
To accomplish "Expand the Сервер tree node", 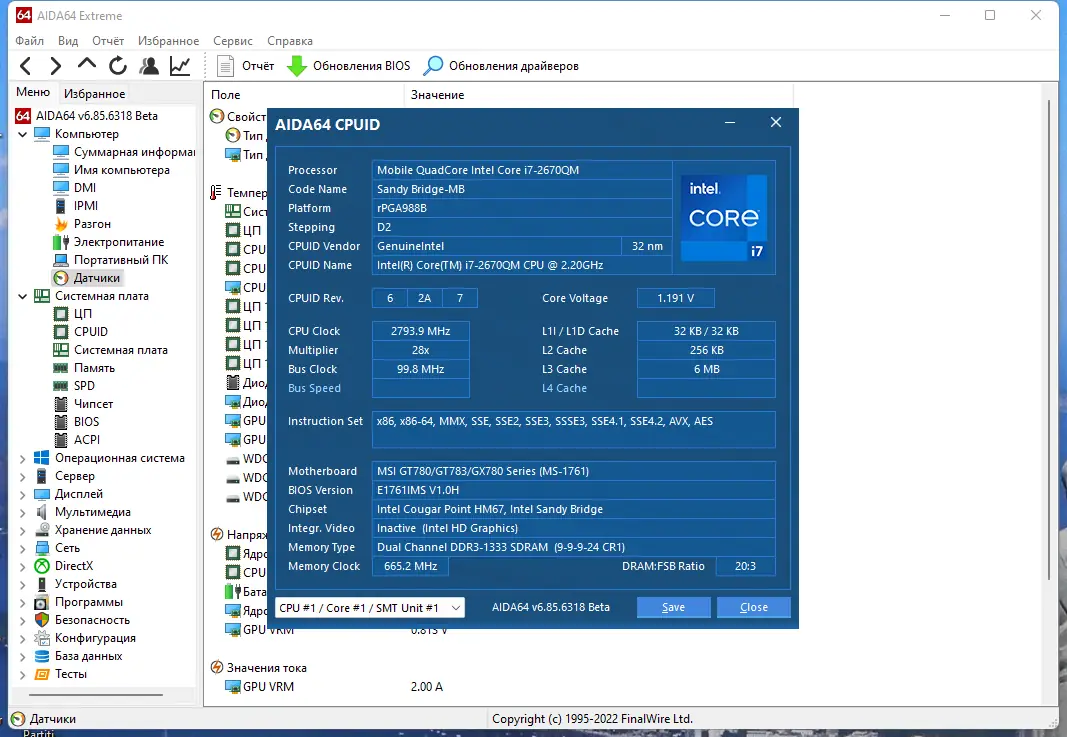I will tap(22, 476).
